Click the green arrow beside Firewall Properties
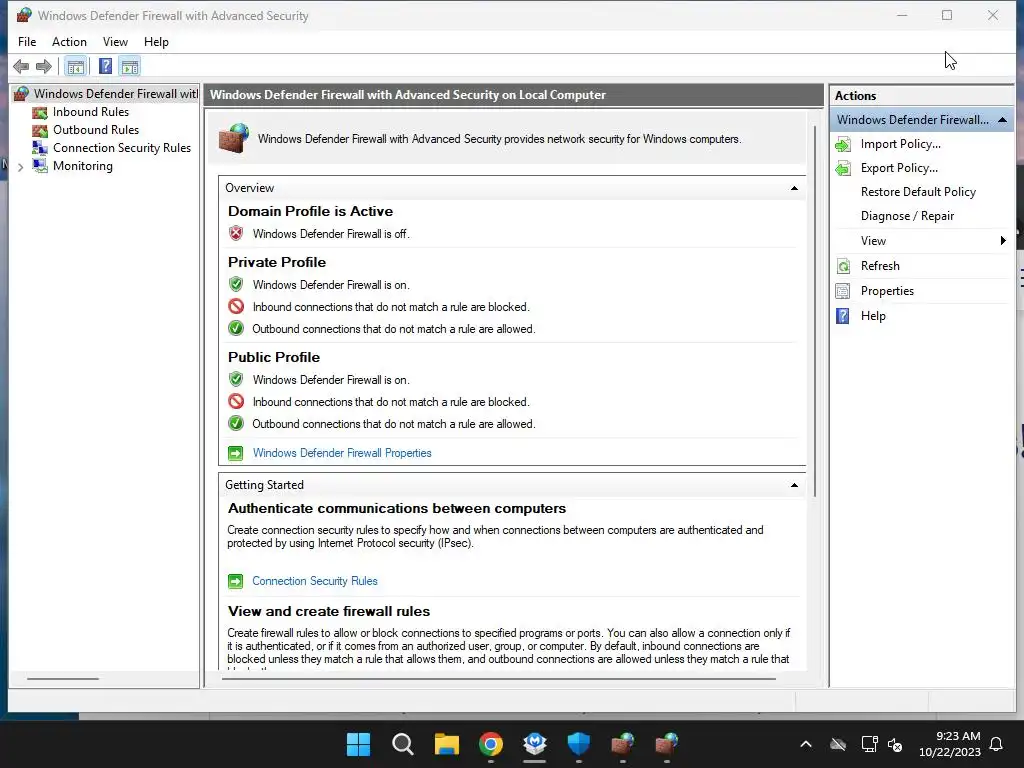The height and width of the screenshot is (768, 1024). (x=236, y=453)
